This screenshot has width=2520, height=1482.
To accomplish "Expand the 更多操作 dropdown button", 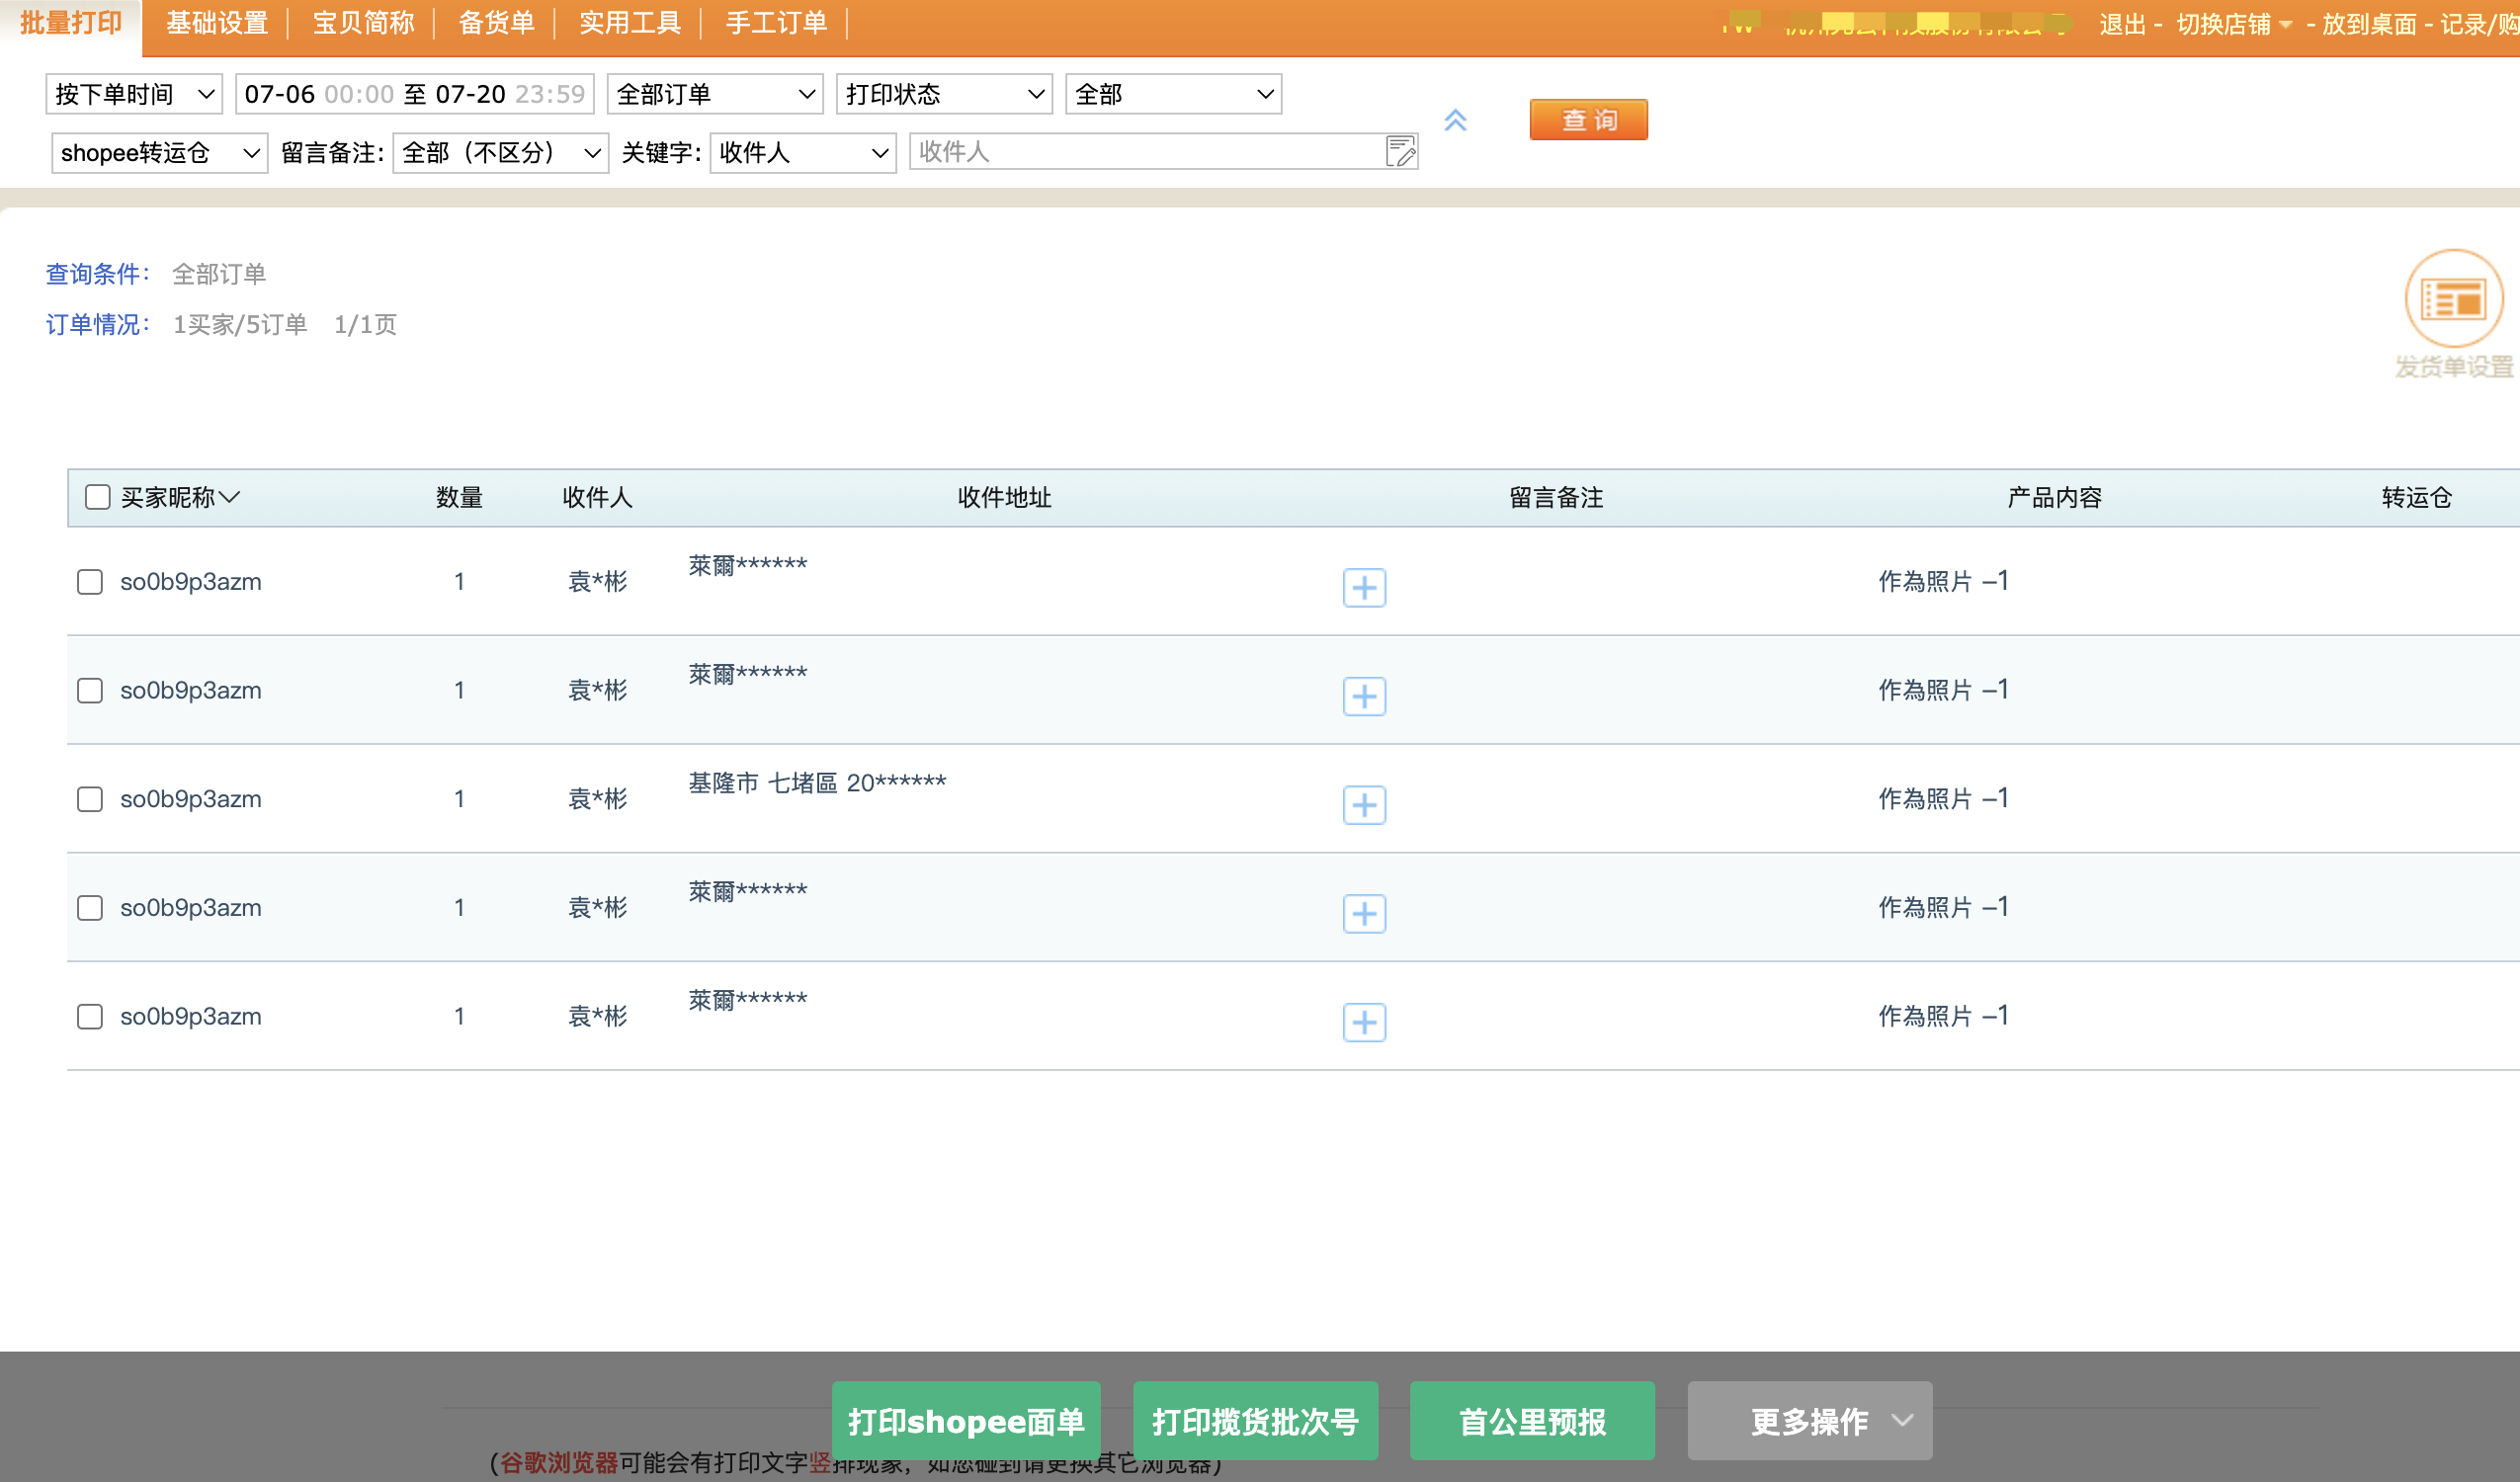I will click(x=1809, y=1420).
